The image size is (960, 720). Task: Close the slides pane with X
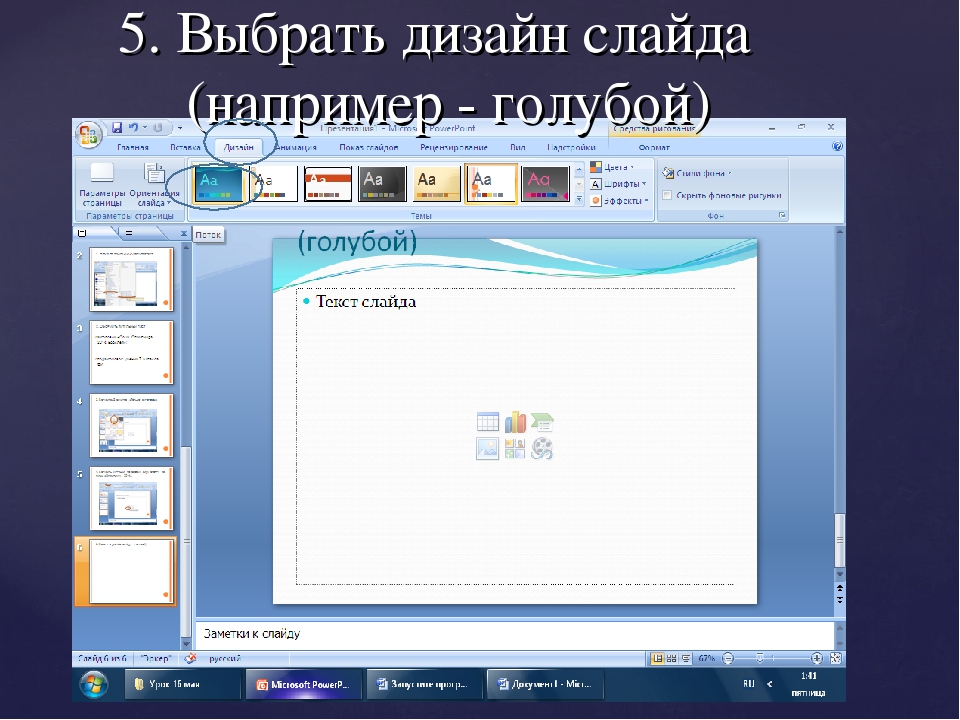point(184,234)
